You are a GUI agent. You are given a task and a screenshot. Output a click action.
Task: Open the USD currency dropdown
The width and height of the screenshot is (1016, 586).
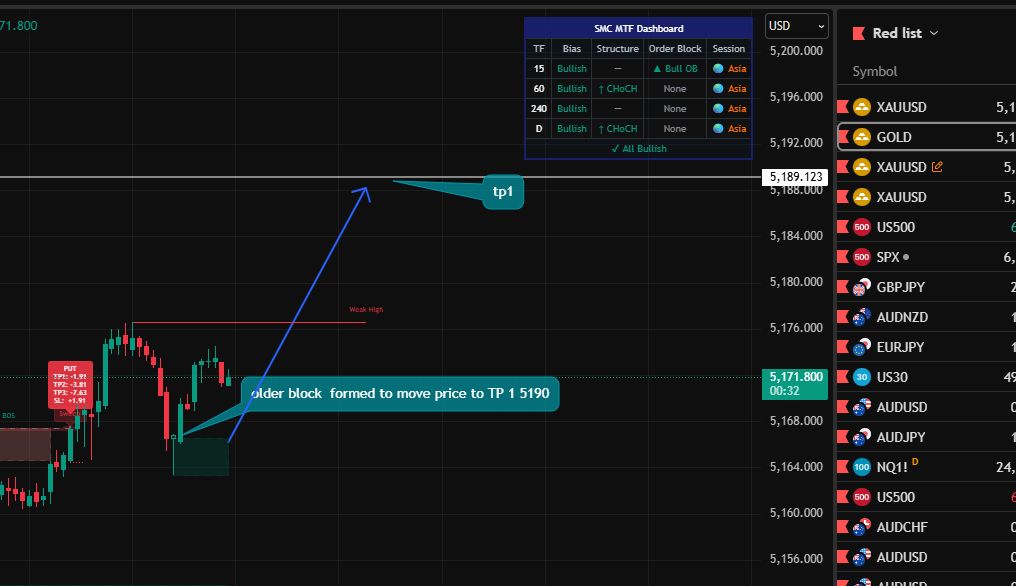[796, 26]
